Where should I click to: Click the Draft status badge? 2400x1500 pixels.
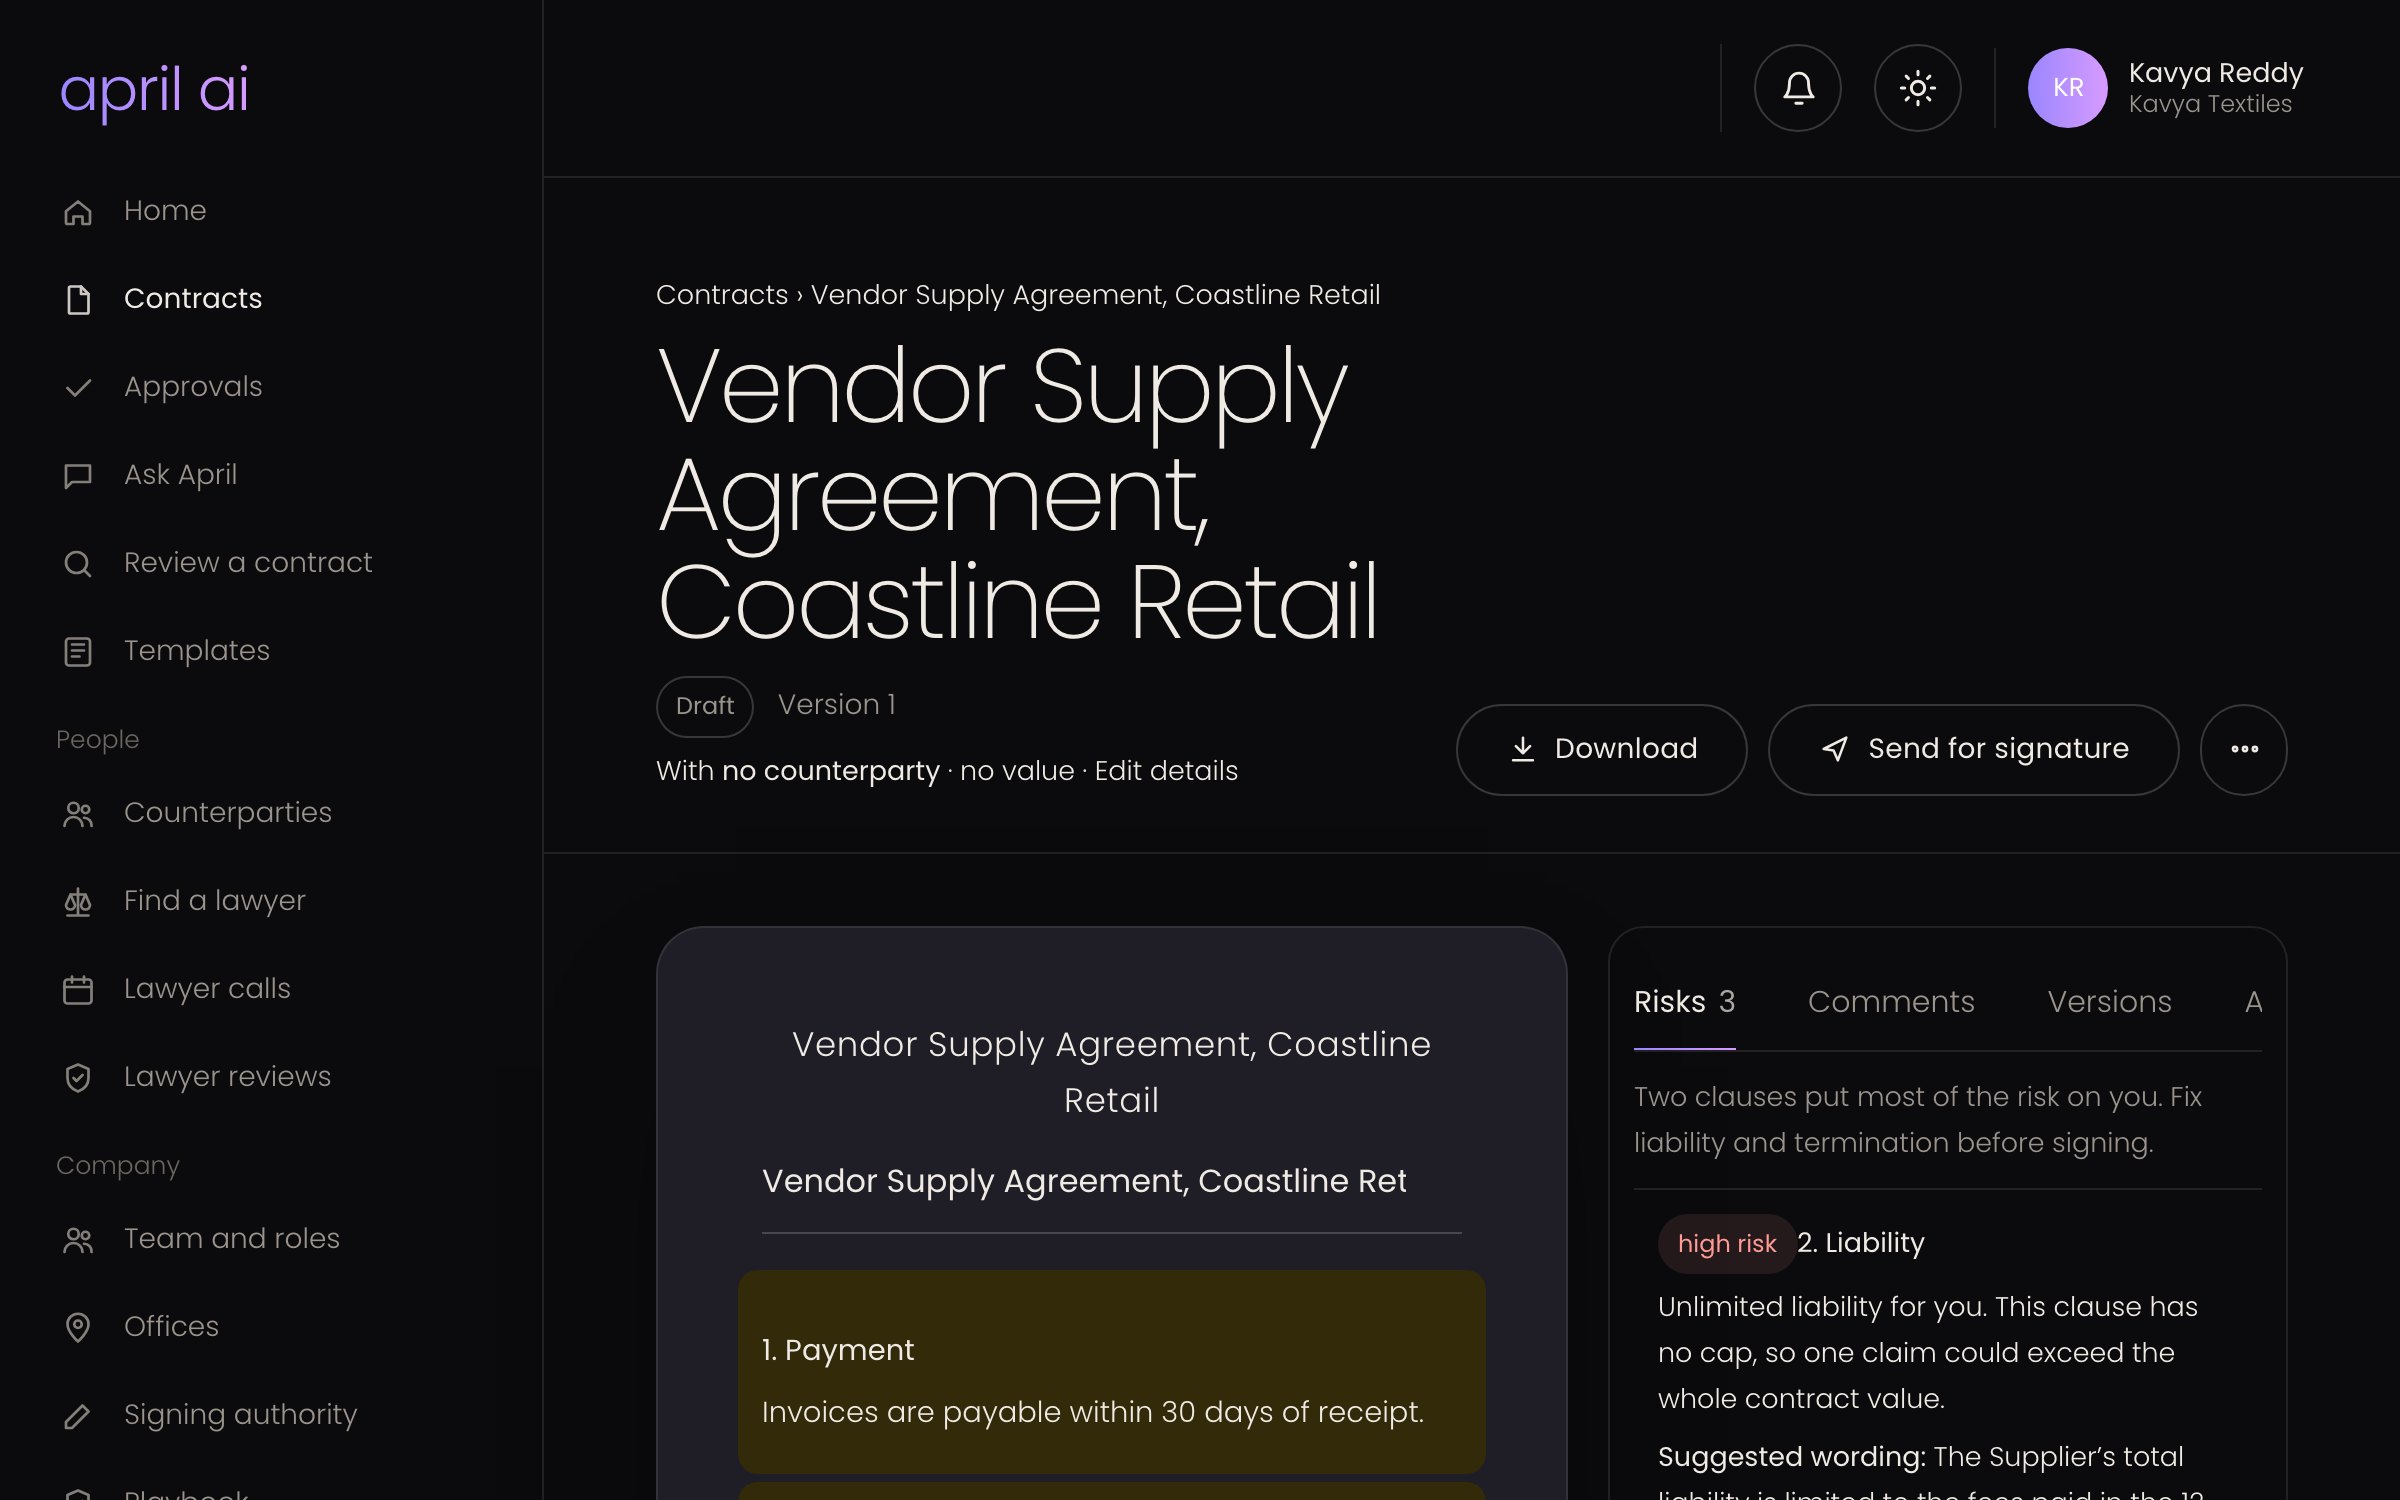click(x=704, y=706)
